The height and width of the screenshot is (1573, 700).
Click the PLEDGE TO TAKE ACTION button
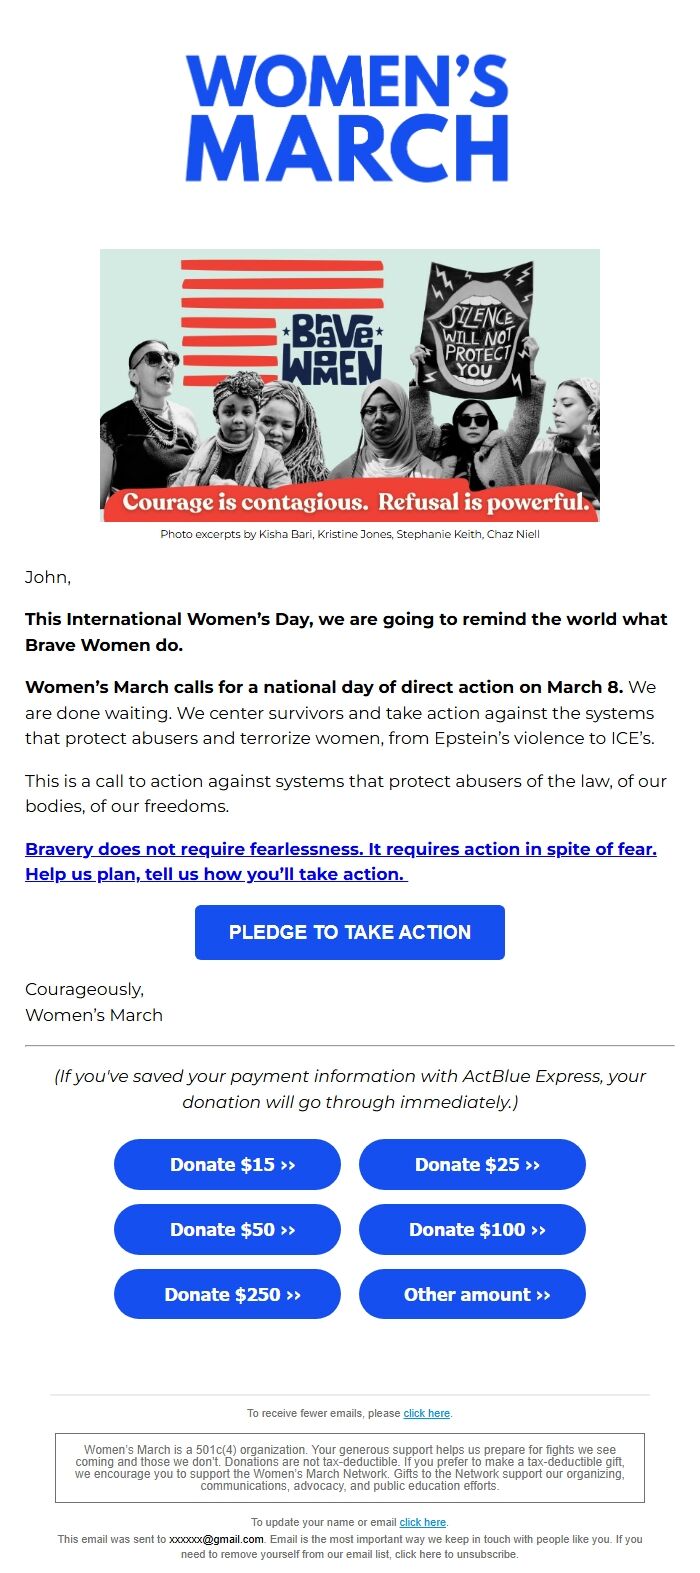(349, 931)
